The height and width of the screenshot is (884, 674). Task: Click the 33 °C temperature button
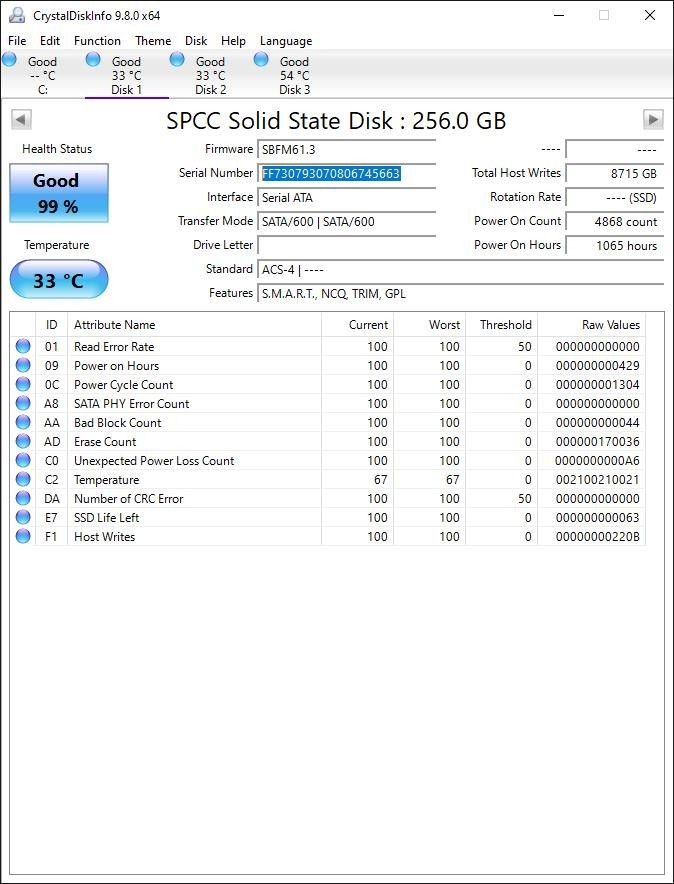pyautogui.click(x=59, y=280)
